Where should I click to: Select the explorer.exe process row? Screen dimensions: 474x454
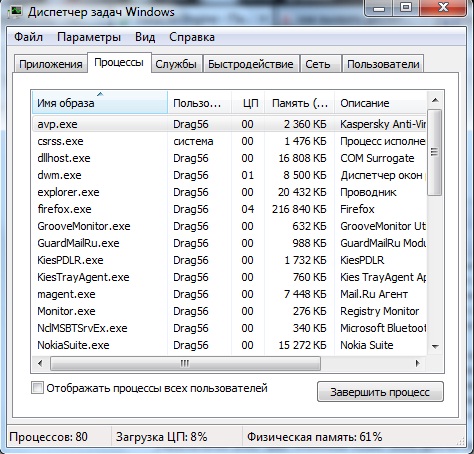click(x=229, y=192)
